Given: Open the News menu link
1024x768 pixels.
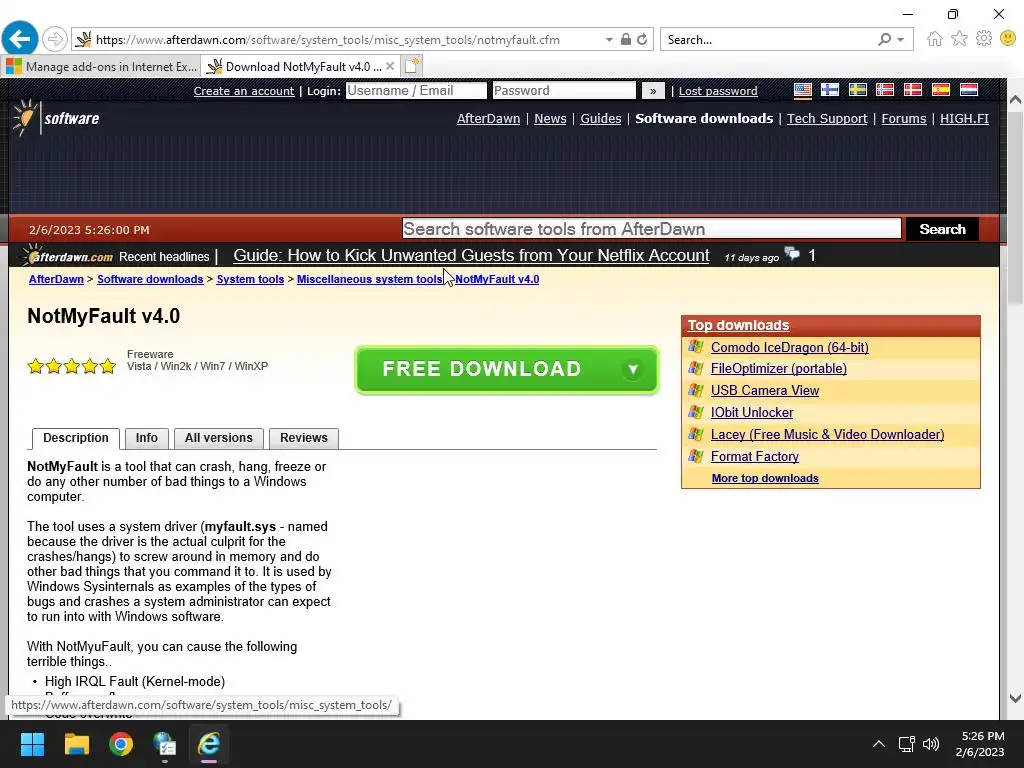Looking at the screenshot, I should click(550, 118).
